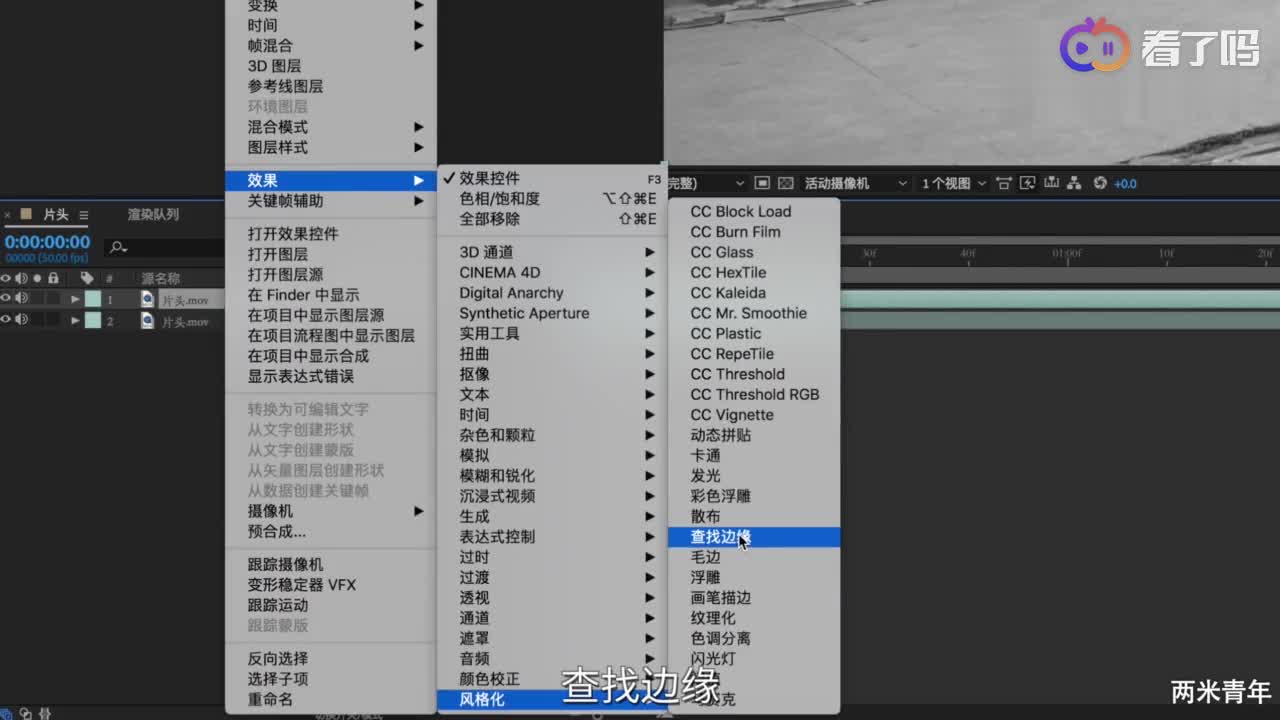Click the grid and guide options icon
The height and width of the screenshot is (720, 1280).
pos(1003,183)
